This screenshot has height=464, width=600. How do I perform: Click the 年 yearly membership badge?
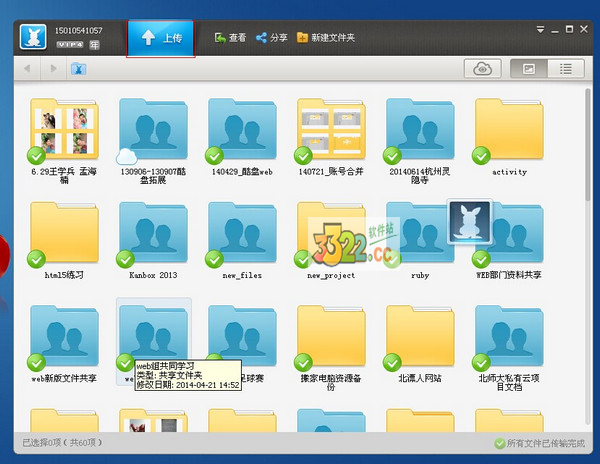tap(94, 45)
